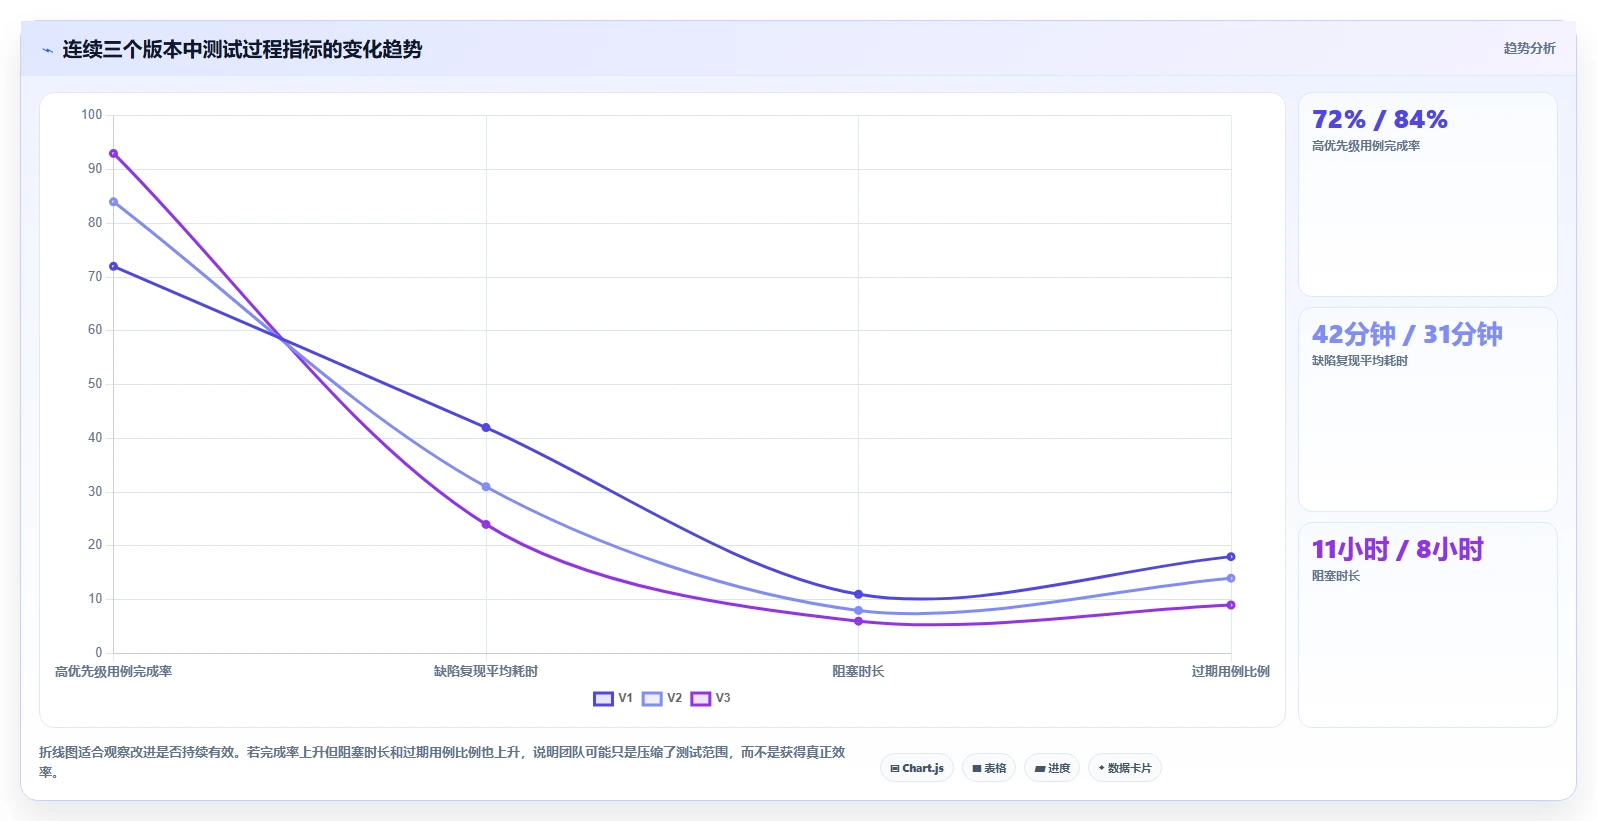
Task: Click the x-axis label 阻塞时长
Action: [x=858, y=672]
